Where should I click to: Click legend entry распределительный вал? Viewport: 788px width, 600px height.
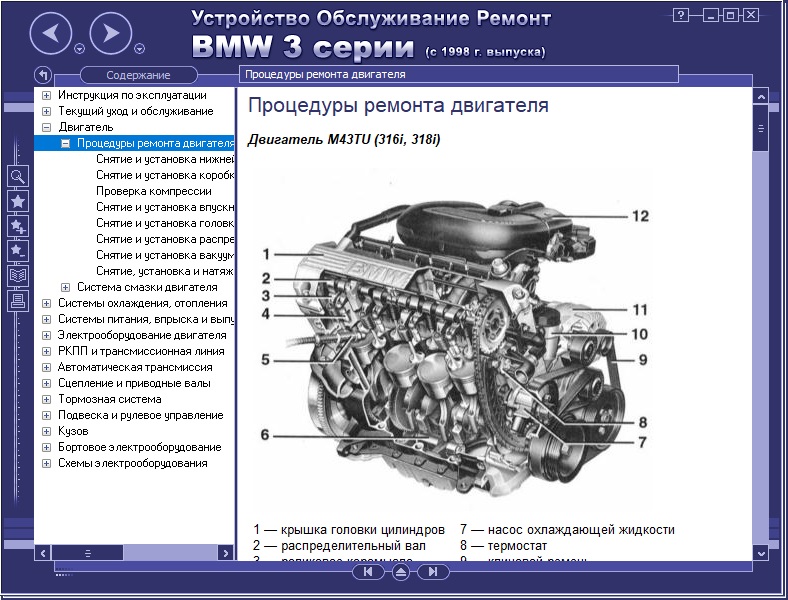point(353,546)
